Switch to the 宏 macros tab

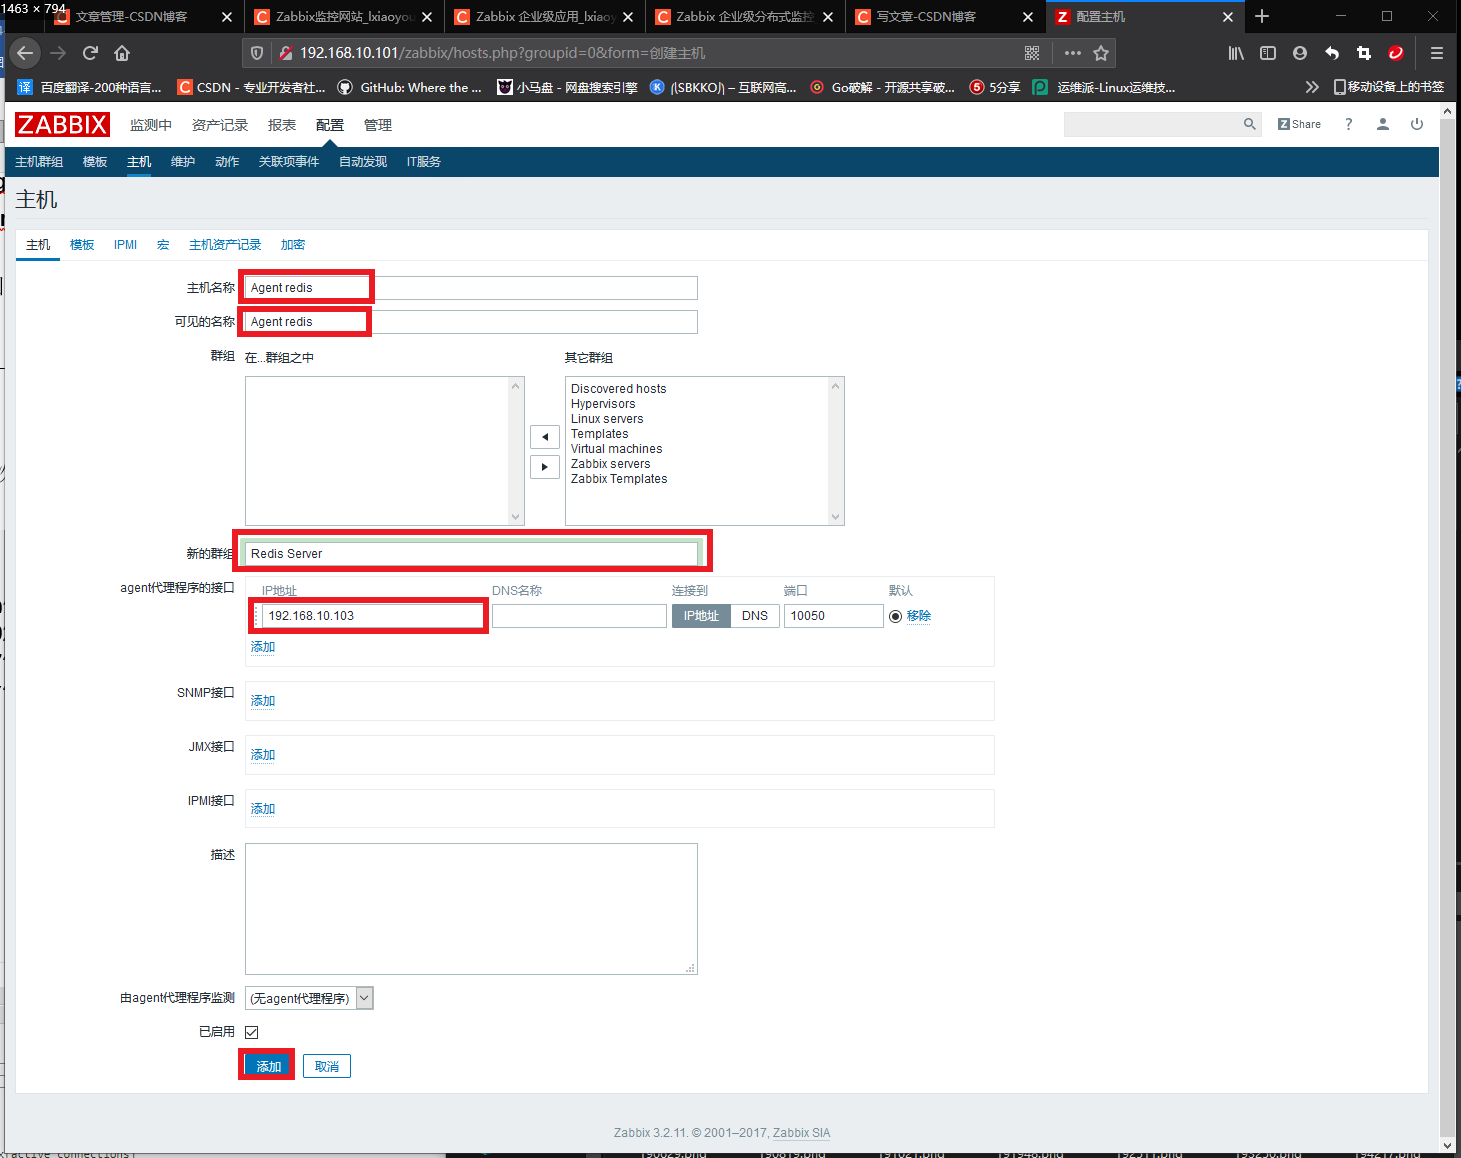163,245
